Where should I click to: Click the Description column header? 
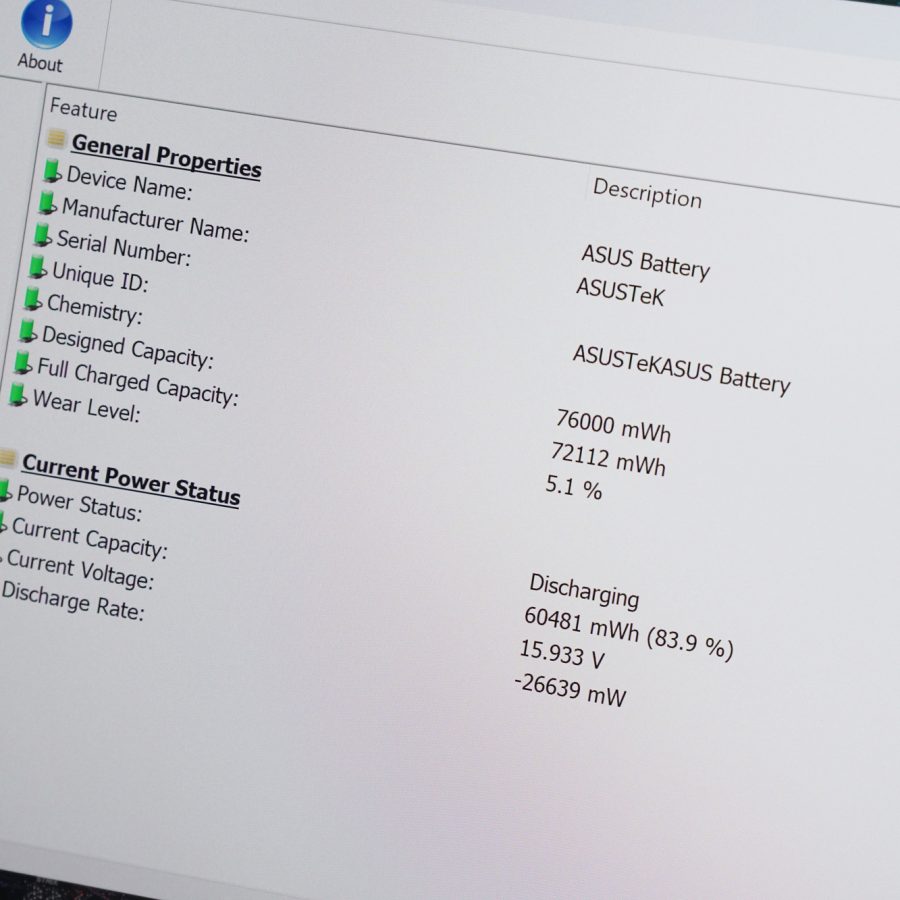click(x=647, y=193)
